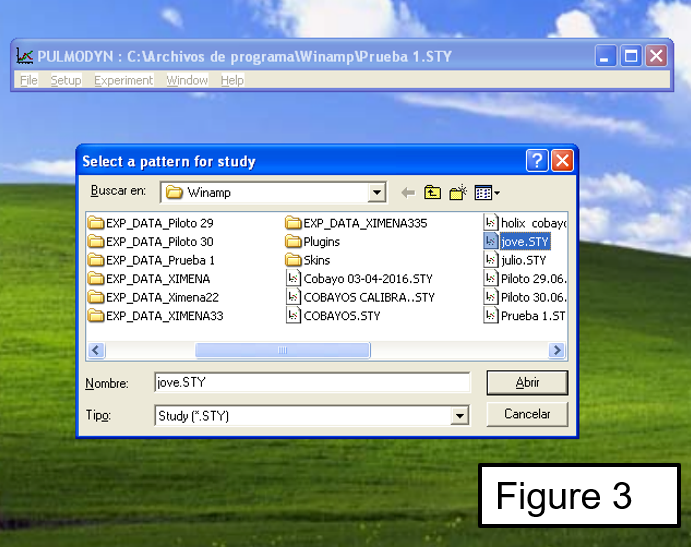Viewport: 691px width, 547px height.
Task: Click the left arrow of file list scrollbar
Action: click(96, 350)
